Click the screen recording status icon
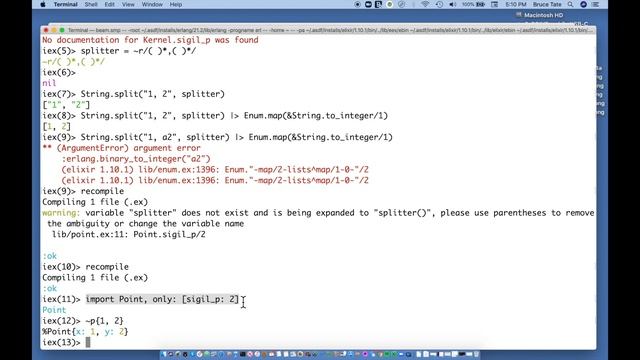640x360 pixels. (358, 4)
